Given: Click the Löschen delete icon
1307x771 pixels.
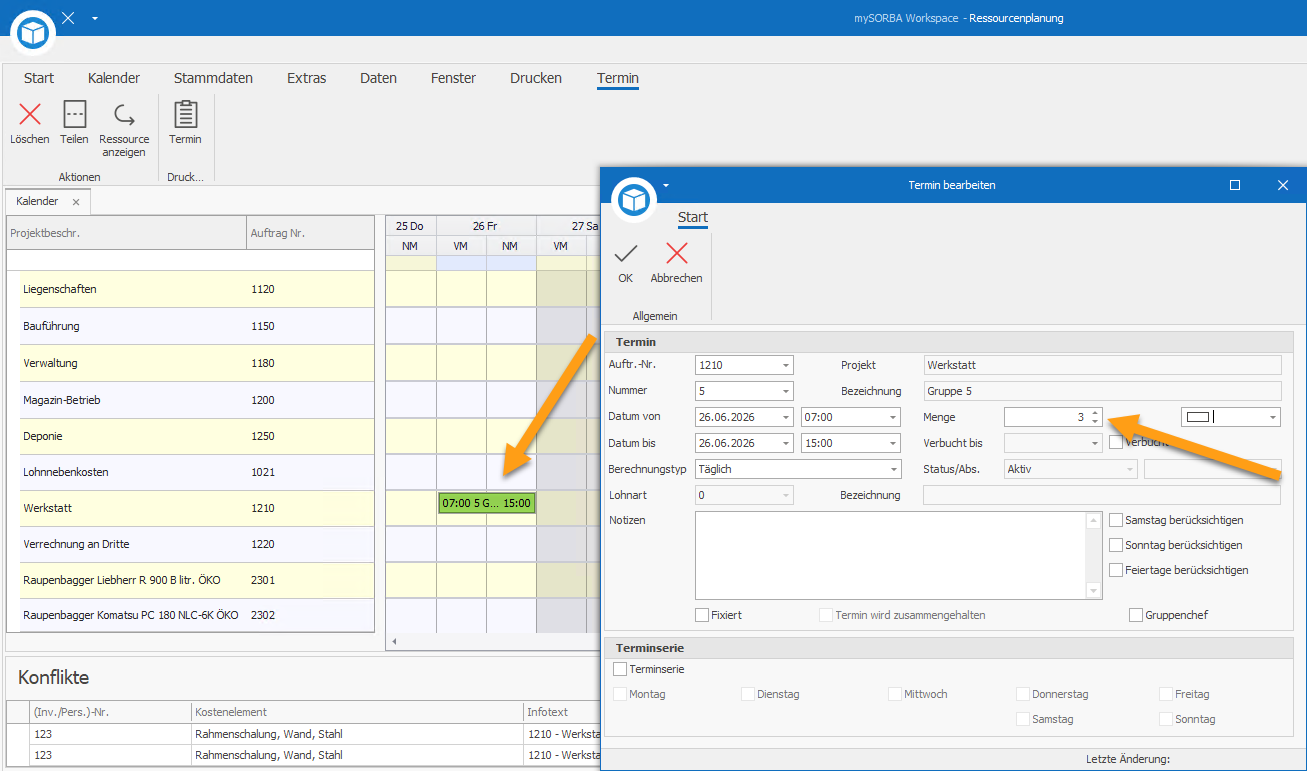Looking at the screenshot, I should (x=30, y=114).
